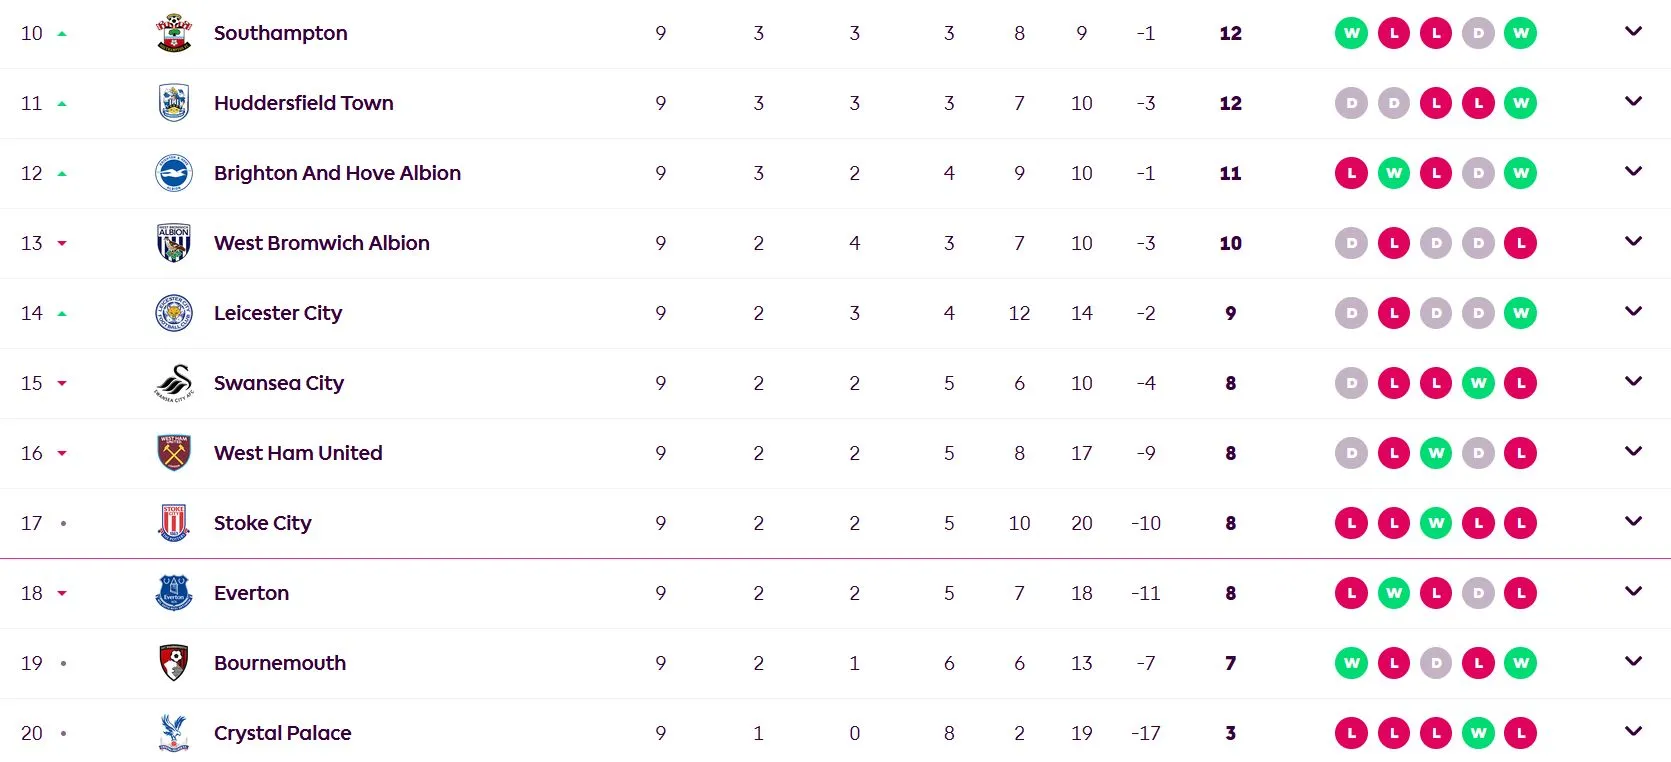Click the Crystal Palace eagle crest
1671x762 pixels.
coord(174,733)
